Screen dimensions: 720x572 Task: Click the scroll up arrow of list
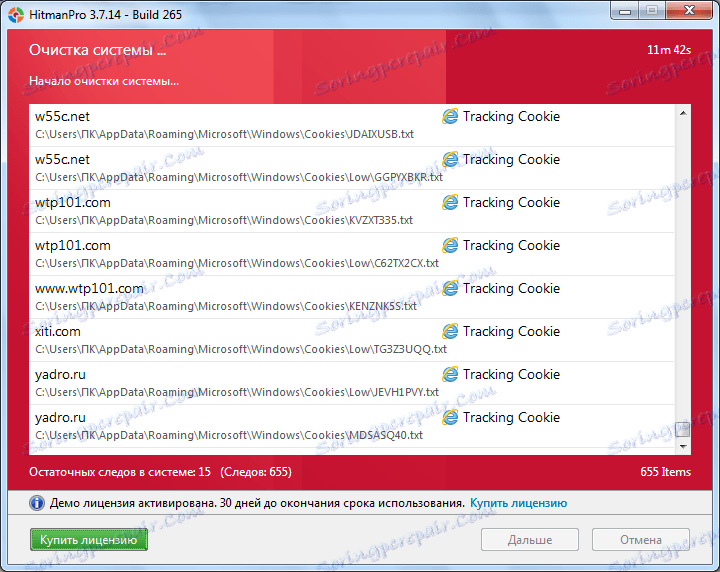683,112
